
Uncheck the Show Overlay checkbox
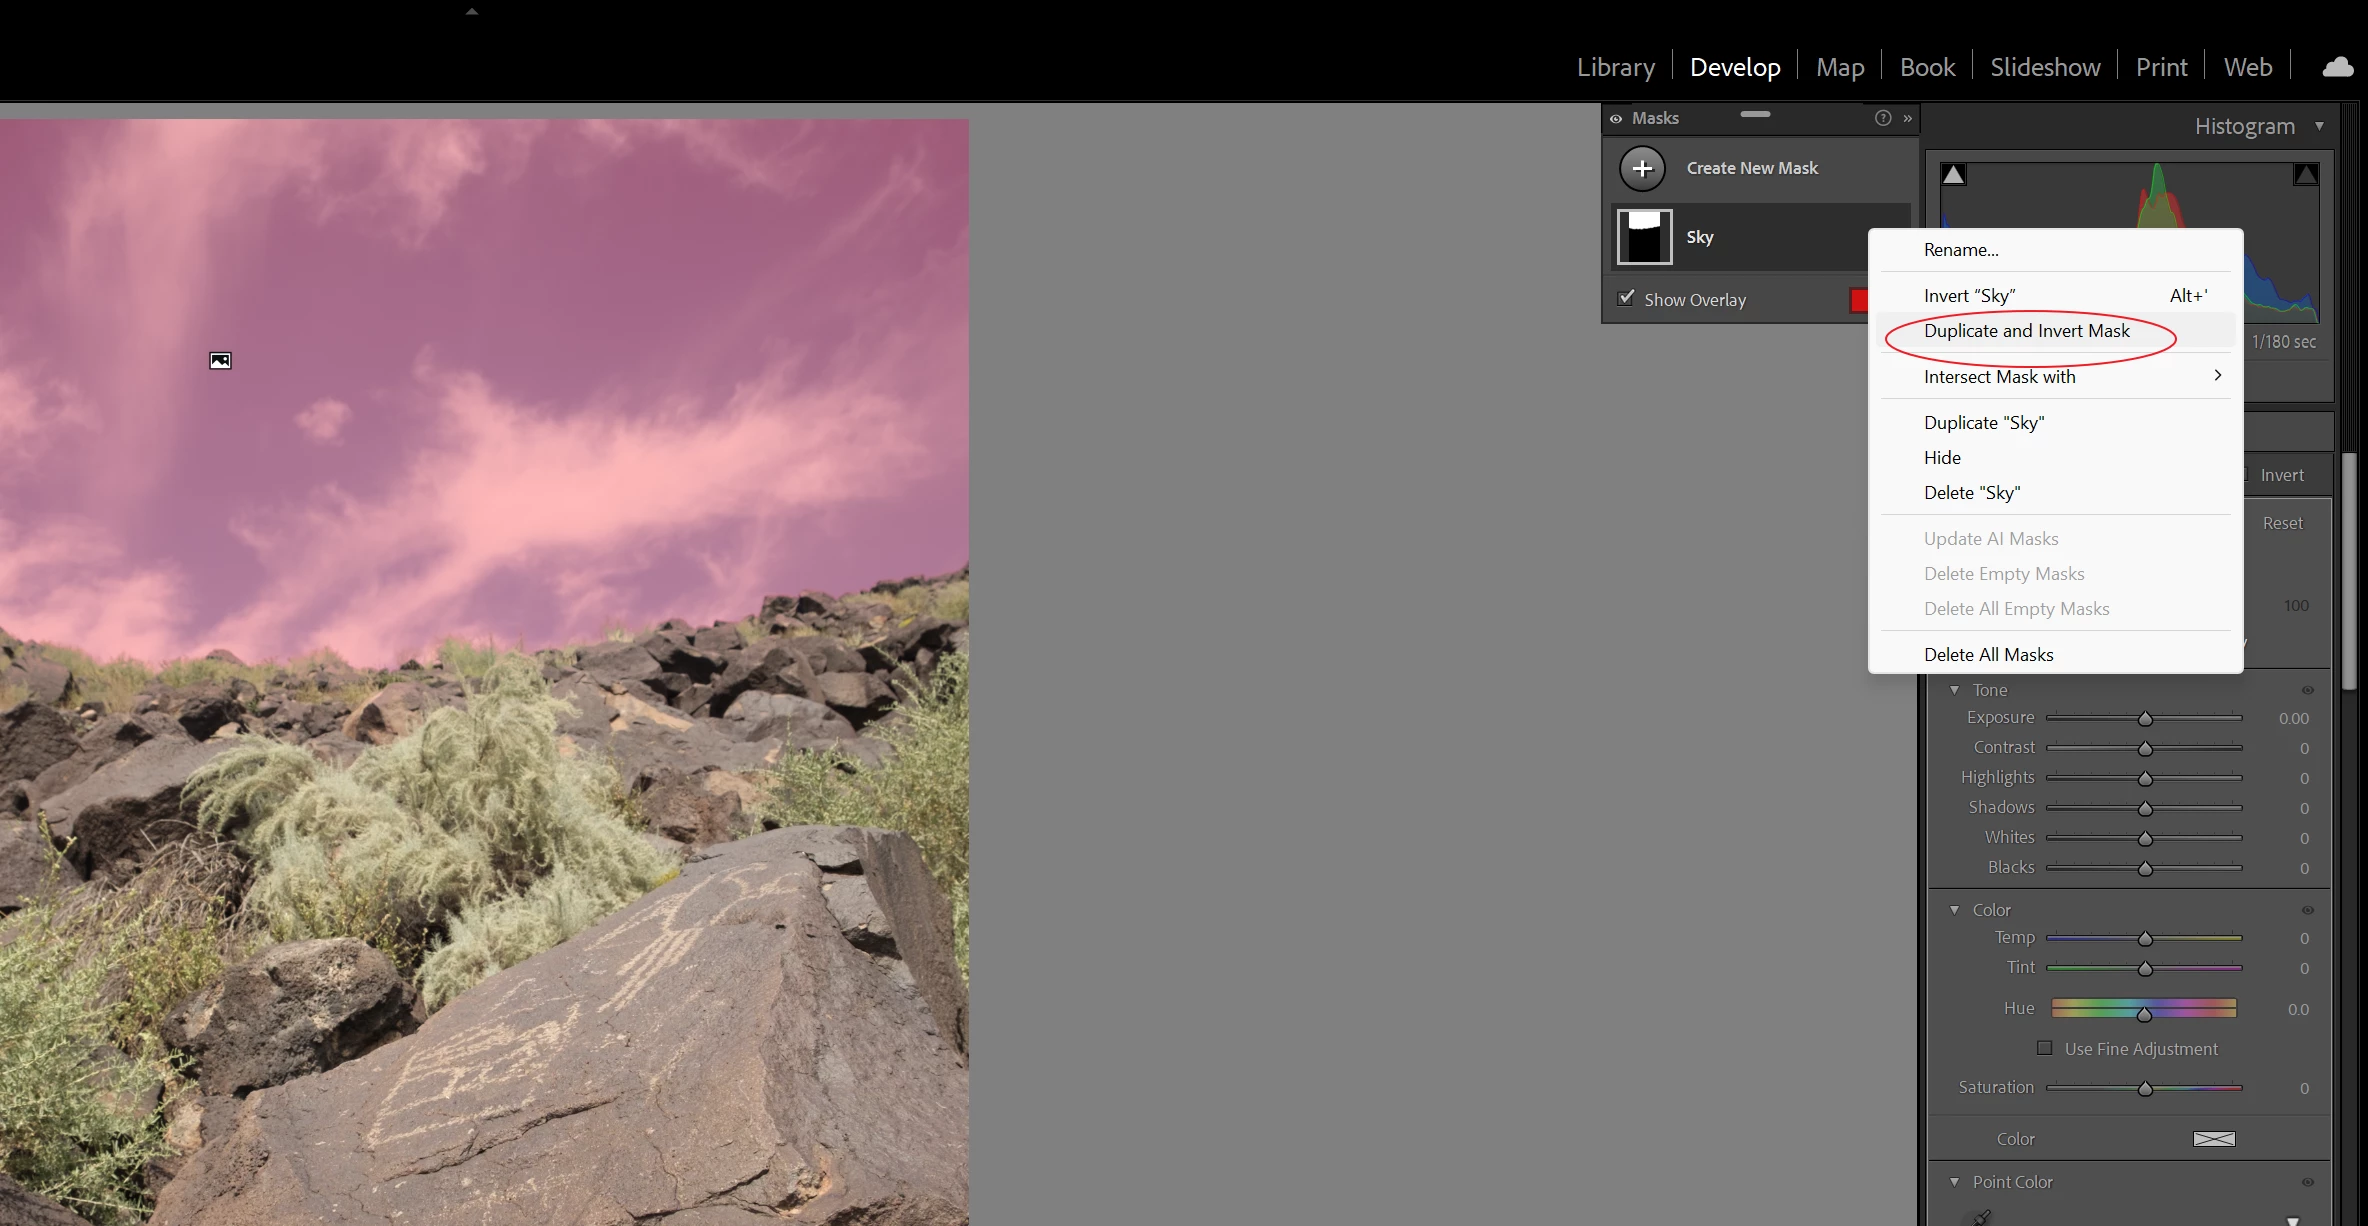point(1627,298)
